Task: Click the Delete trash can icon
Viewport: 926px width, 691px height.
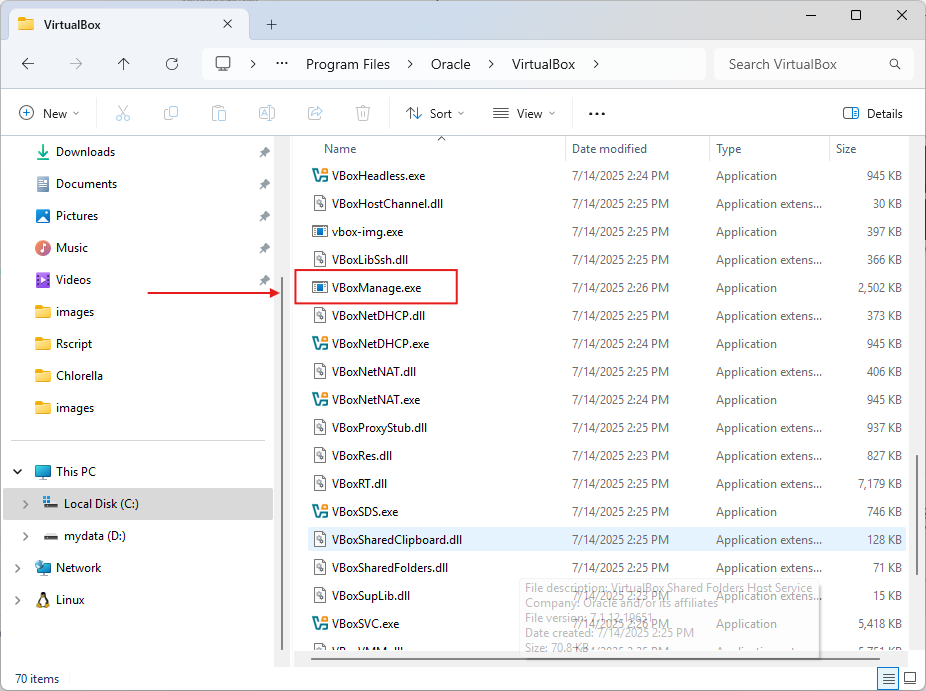Action: point(364,114)
